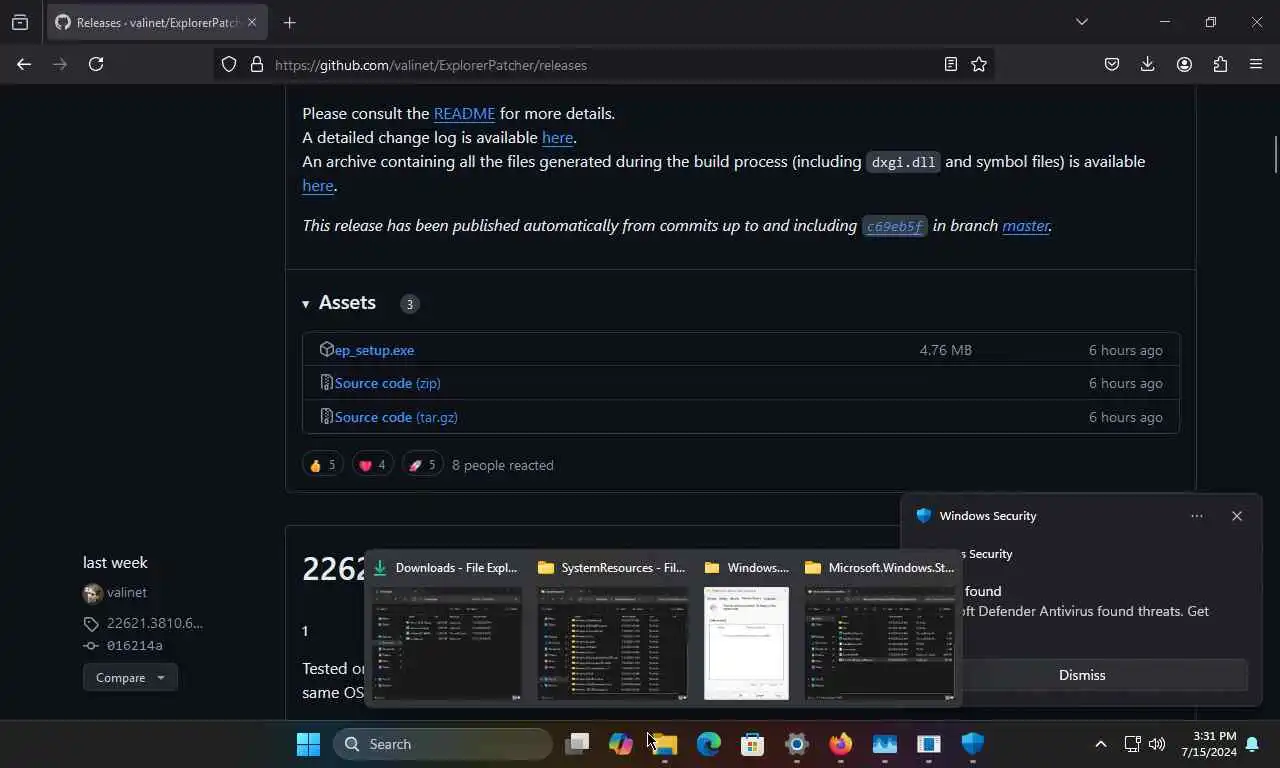The height and width of the screenshot is (768, 1280).
Task: Select the Releases valinet/ExplorerPatcher tab
Action: [x=157, y=22]
